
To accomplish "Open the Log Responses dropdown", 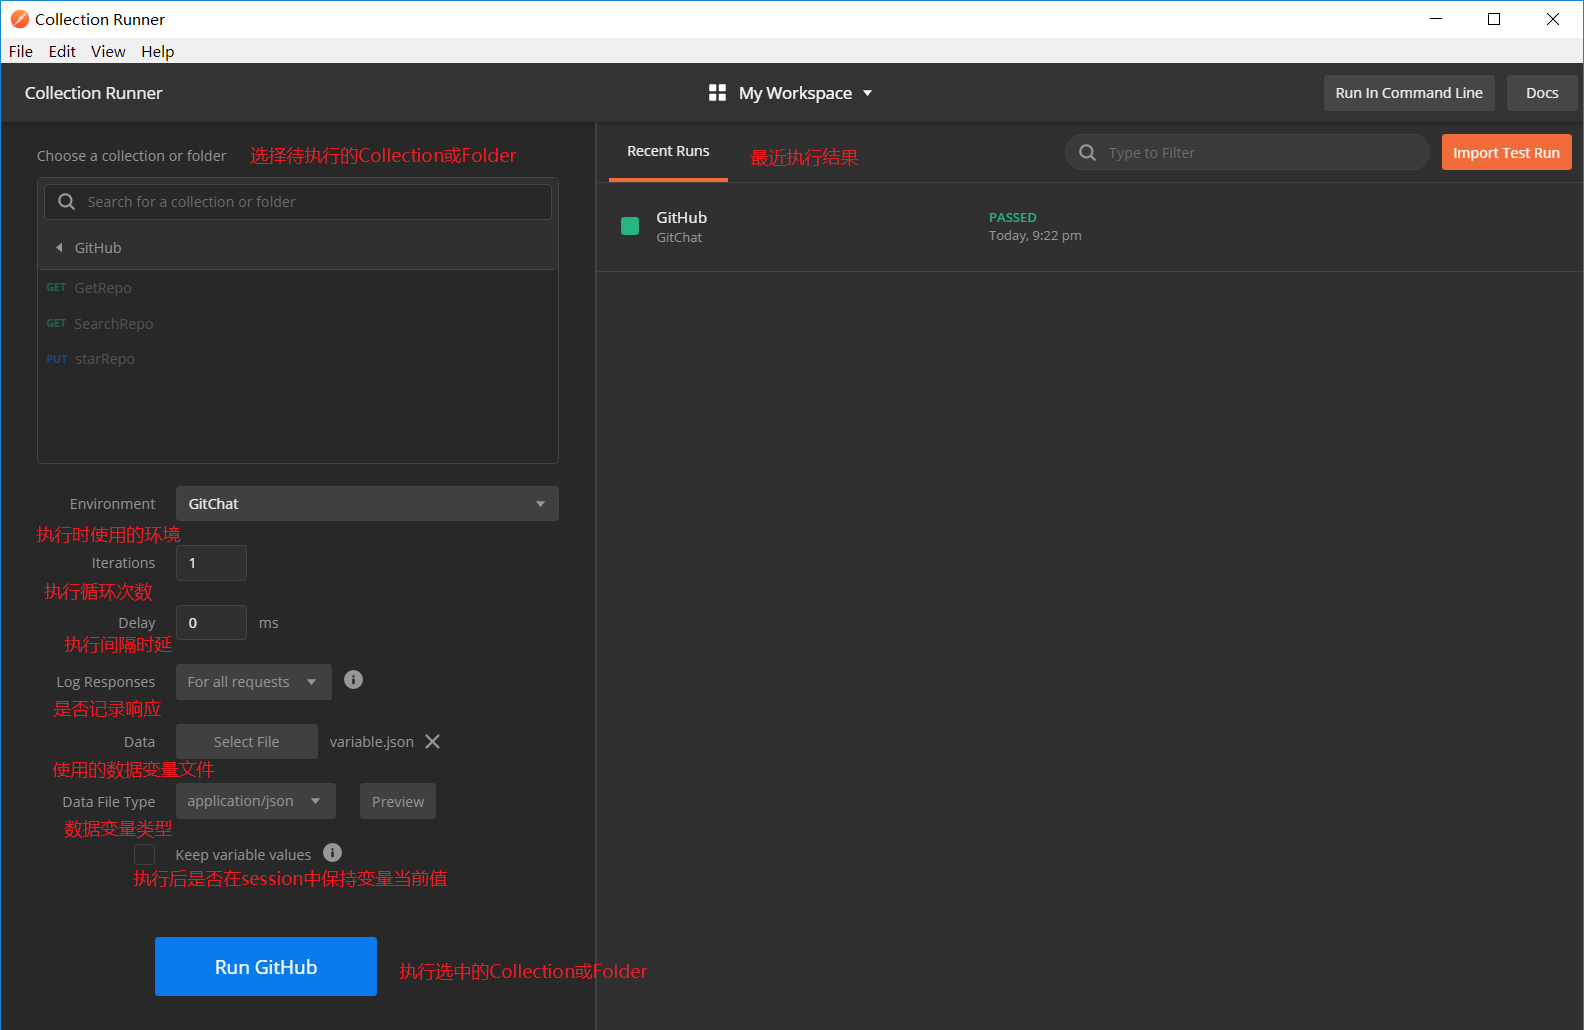I will [254, 682].
